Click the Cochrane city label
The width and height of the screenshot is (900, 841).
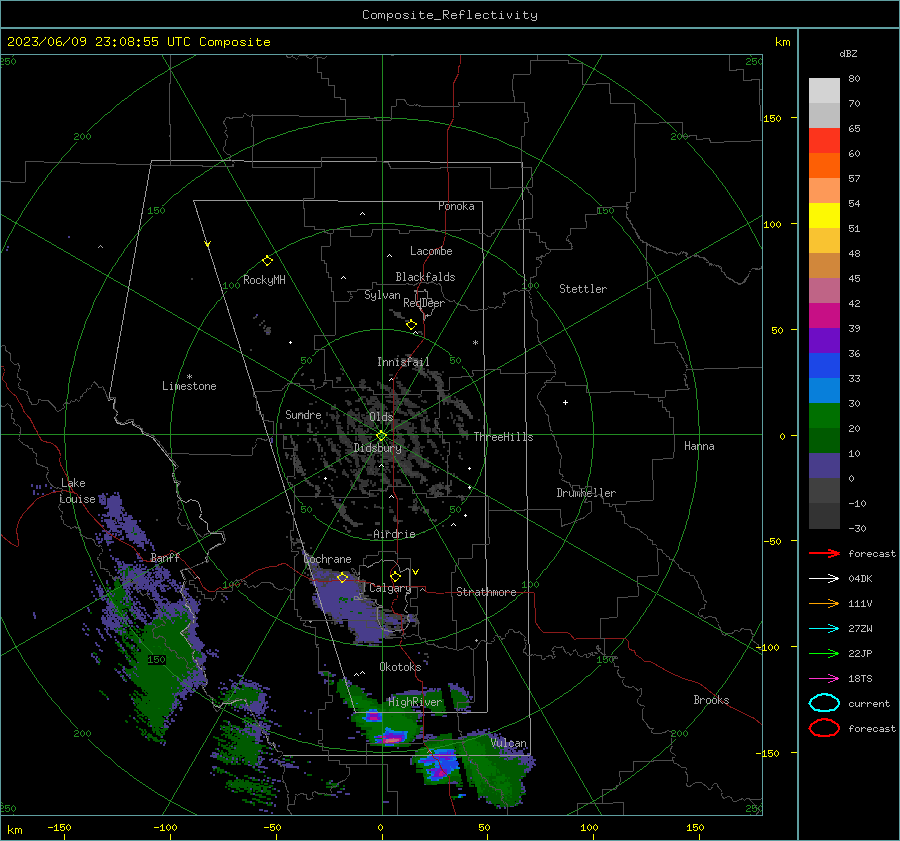(x=327, y=559)
